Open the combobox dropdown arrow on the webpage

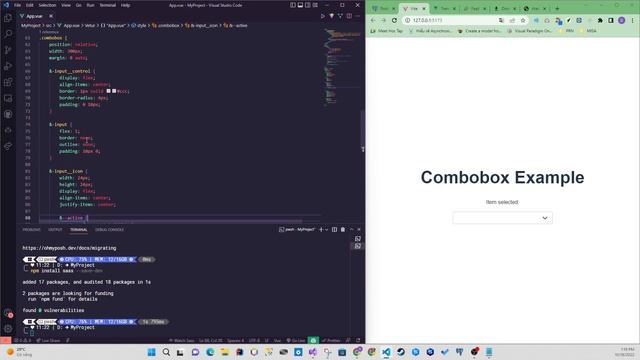[545, 218]
